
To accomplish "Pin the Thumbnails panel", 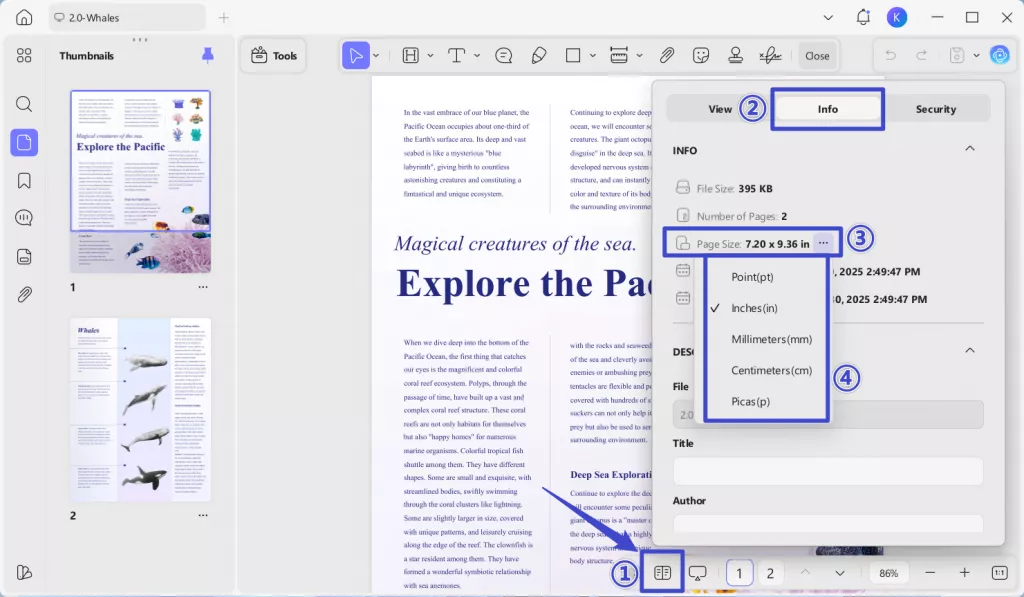I will pyautogui.click(x=208, y=55).
